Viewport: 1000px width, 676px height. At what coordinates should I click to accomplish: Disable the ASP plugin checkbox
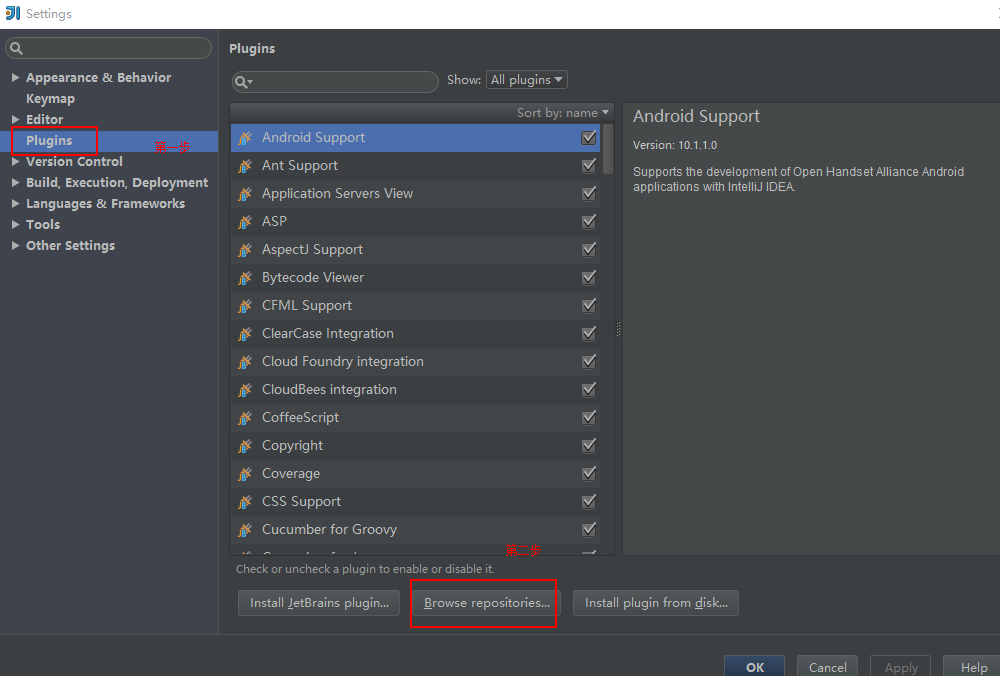(589, 221)
